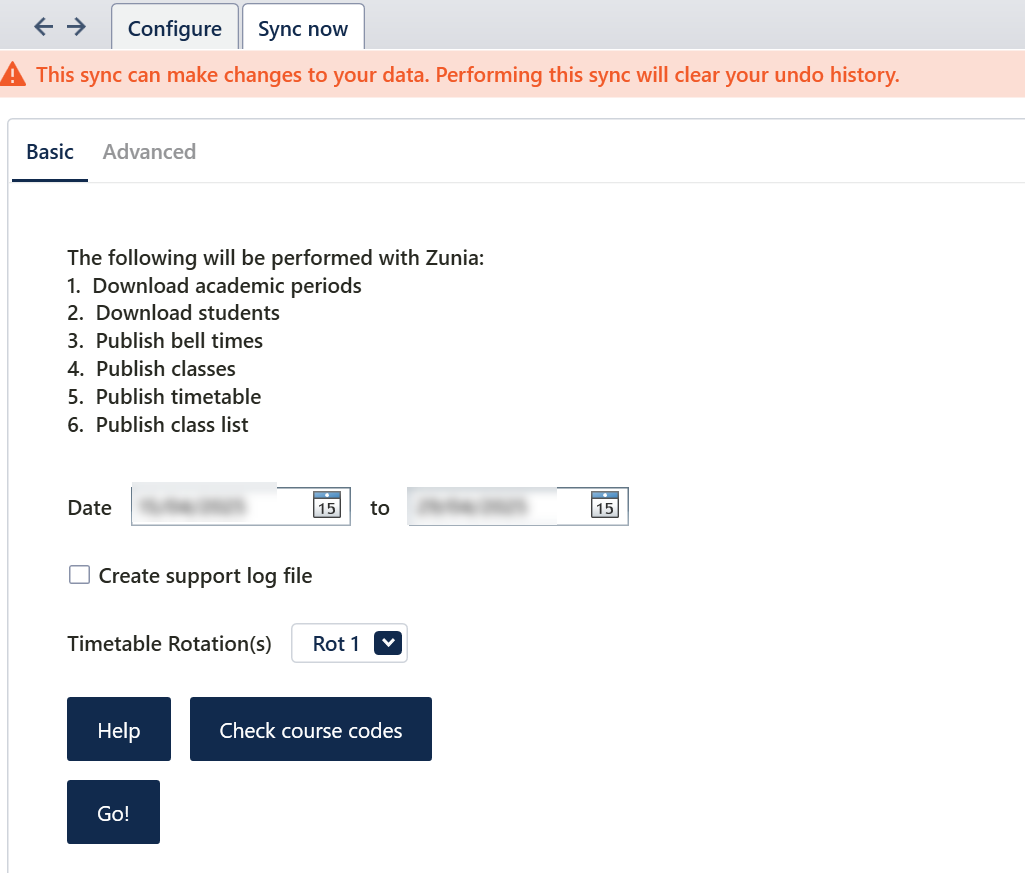Click the Check course codes button
1025x873 pixels.
click(x=311, y=730)
